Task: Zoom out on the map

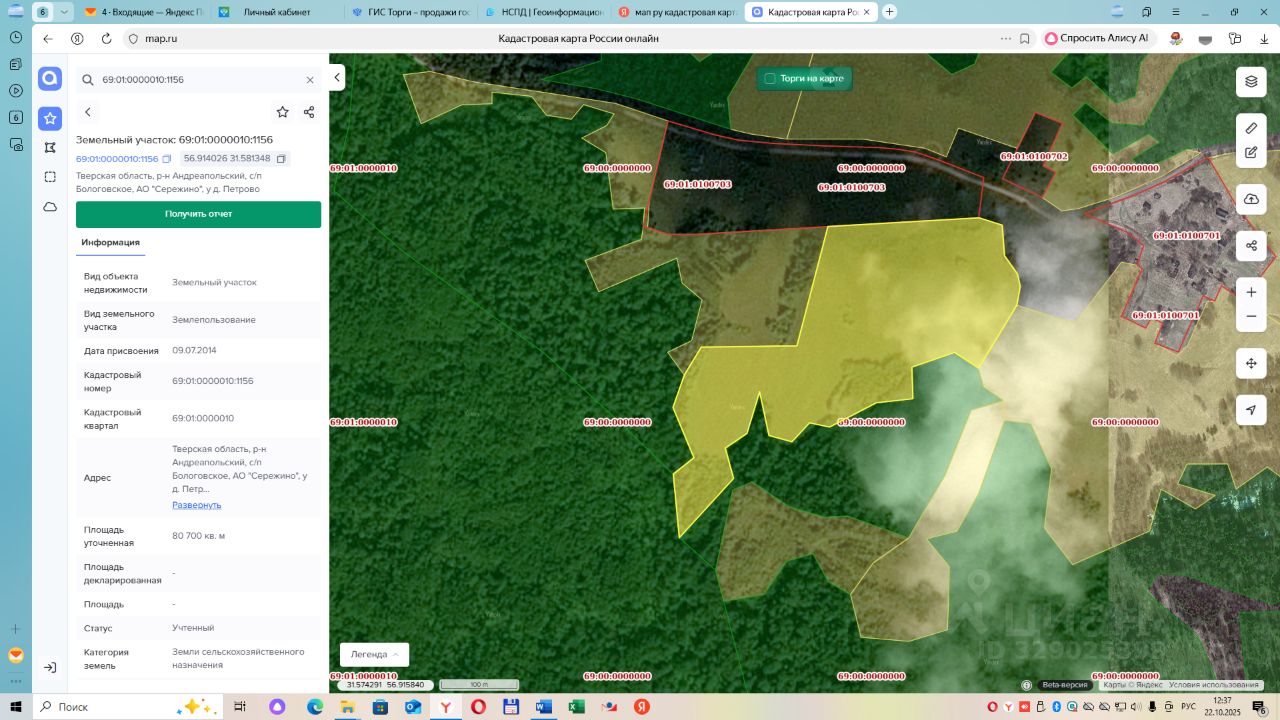Action: (1251, 317)
